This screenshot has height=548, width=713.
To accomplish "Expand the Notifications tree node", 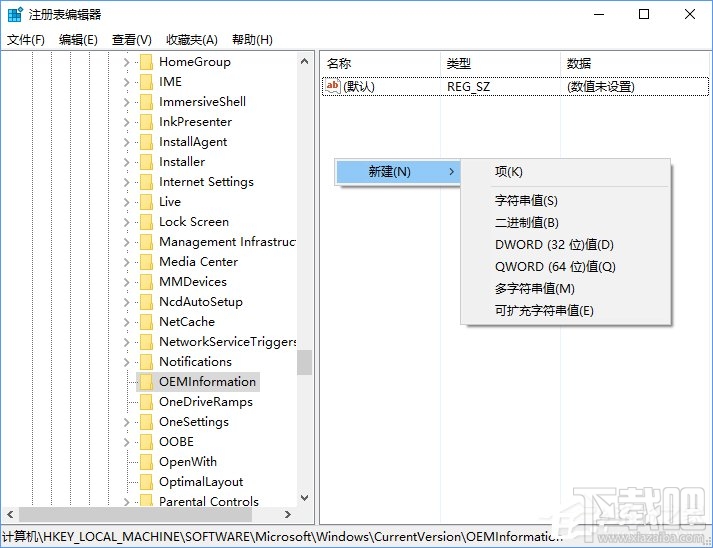I will (x=126, y=362).
